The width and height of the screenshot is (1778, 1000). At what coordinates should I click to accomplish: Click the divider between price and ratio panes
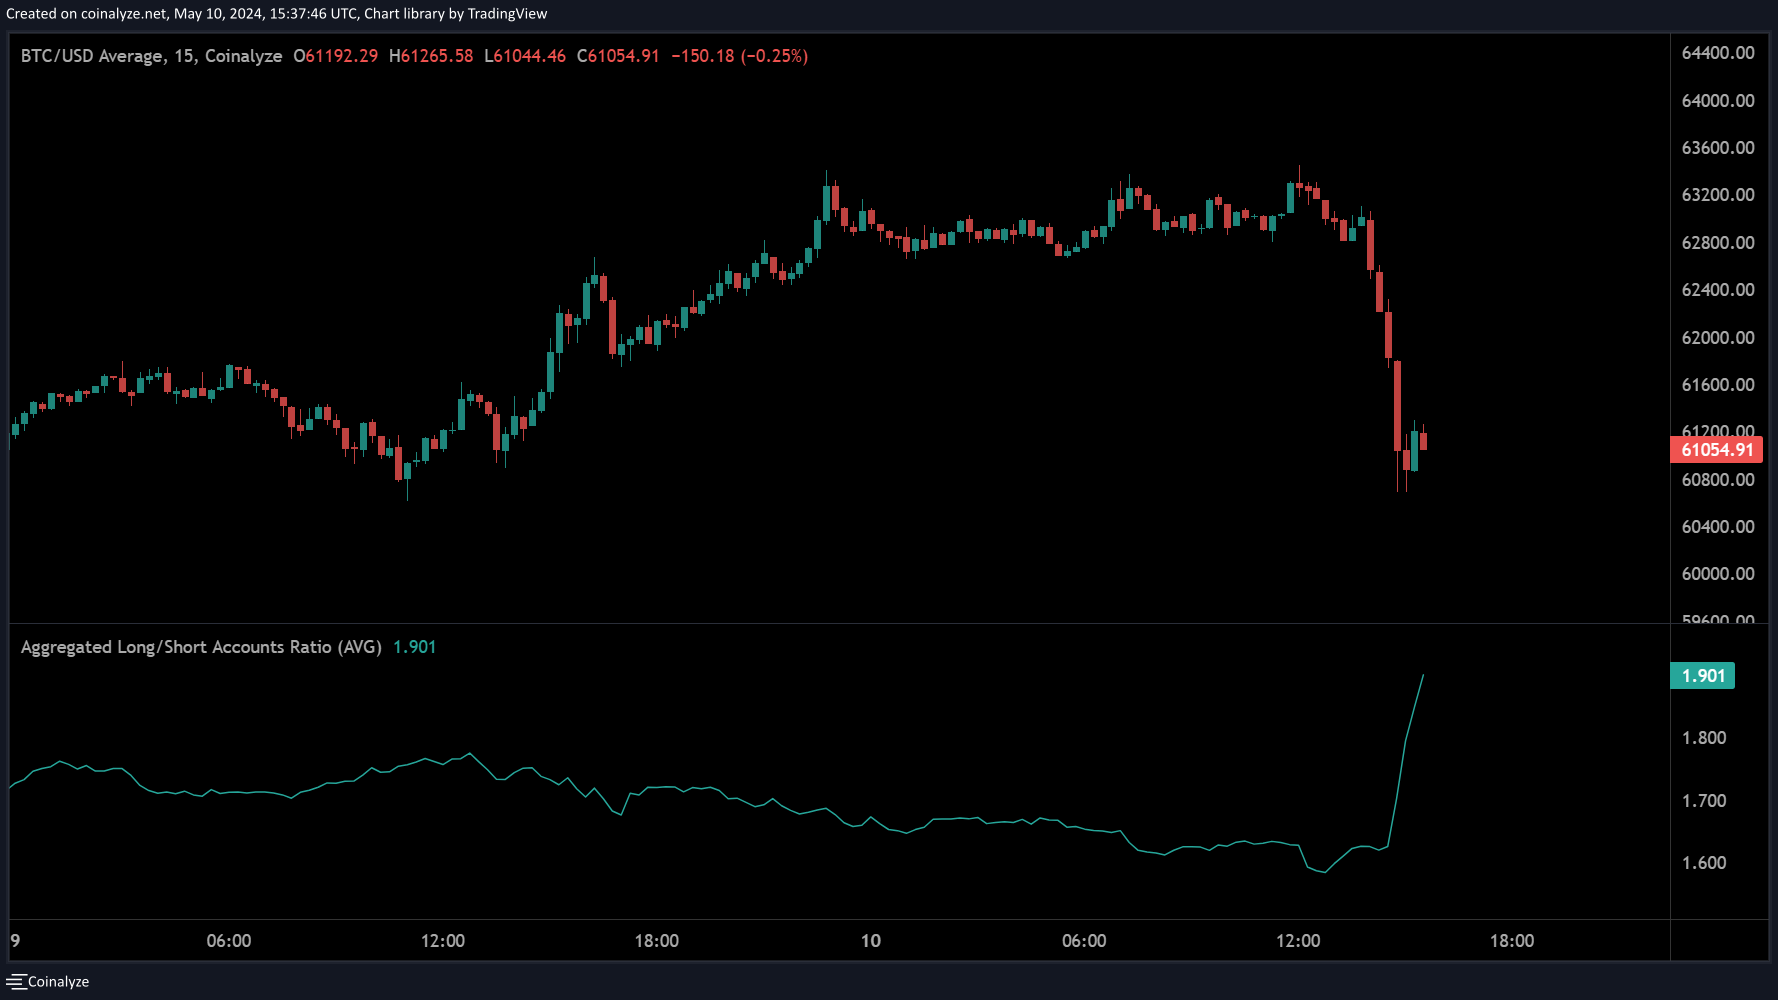pyautogui.click(x=840, y=623)
